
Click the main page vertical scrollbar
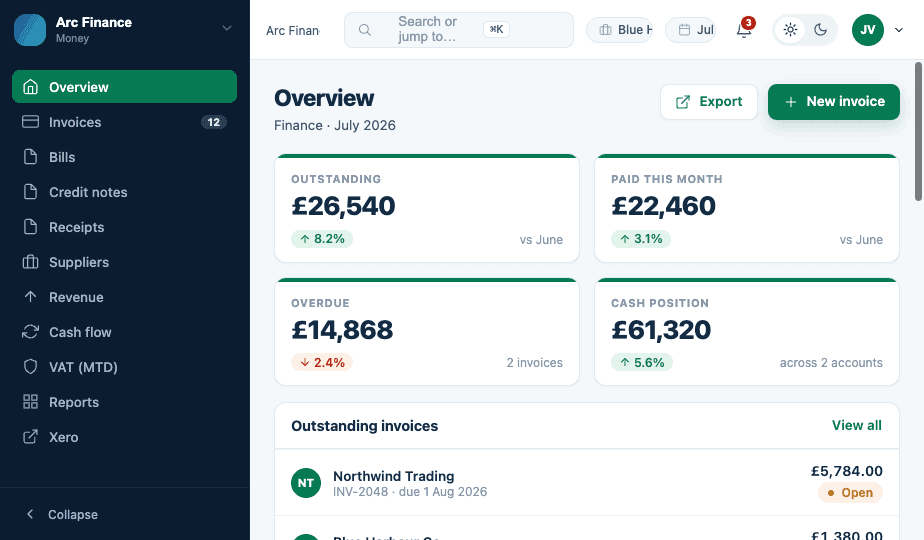click(918, 131)
